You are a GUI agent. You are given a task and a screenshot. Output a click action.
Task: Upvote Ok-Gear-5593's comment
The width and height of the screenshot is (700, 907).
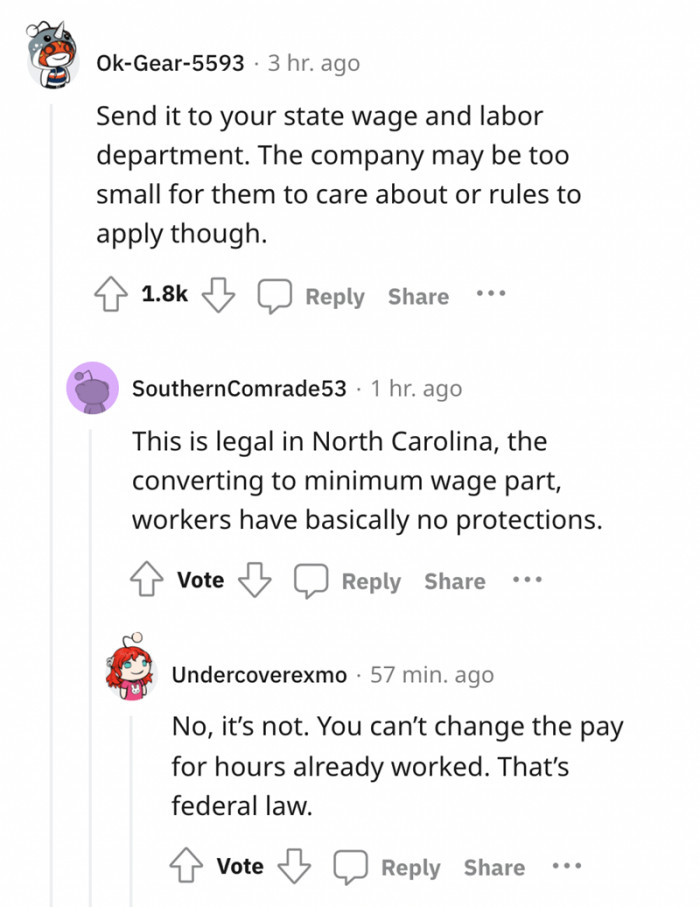coord(109,295)
